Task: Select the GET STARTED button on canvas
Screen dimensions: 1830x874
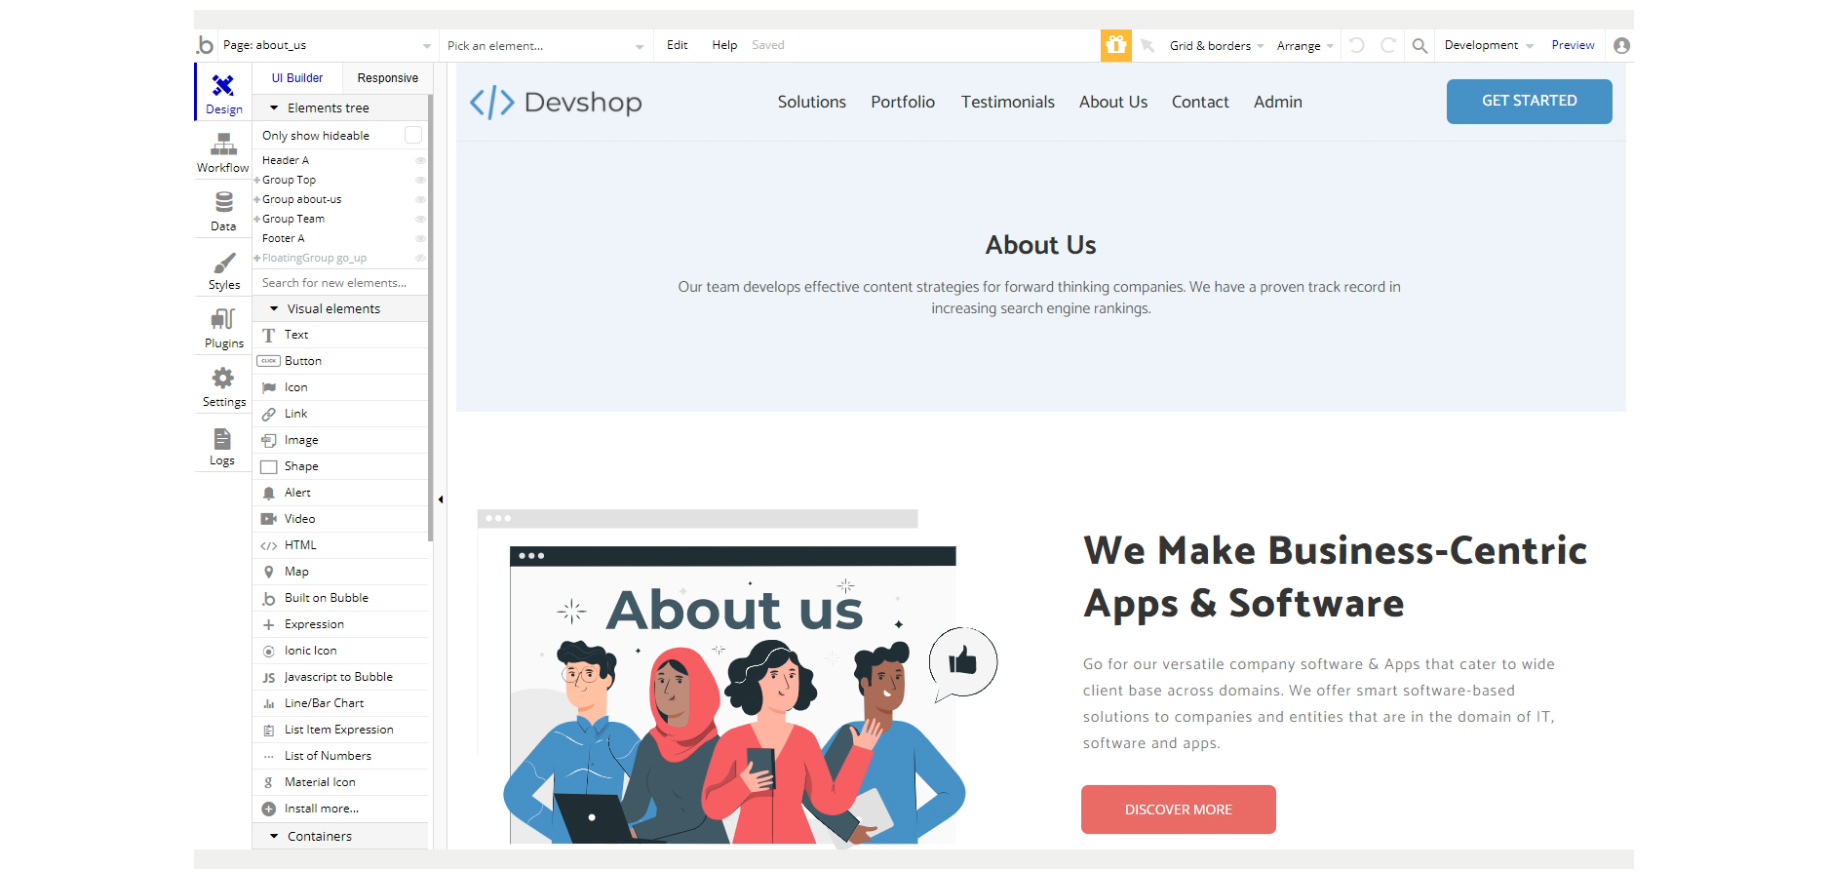Action: (x=1529, y=101)
